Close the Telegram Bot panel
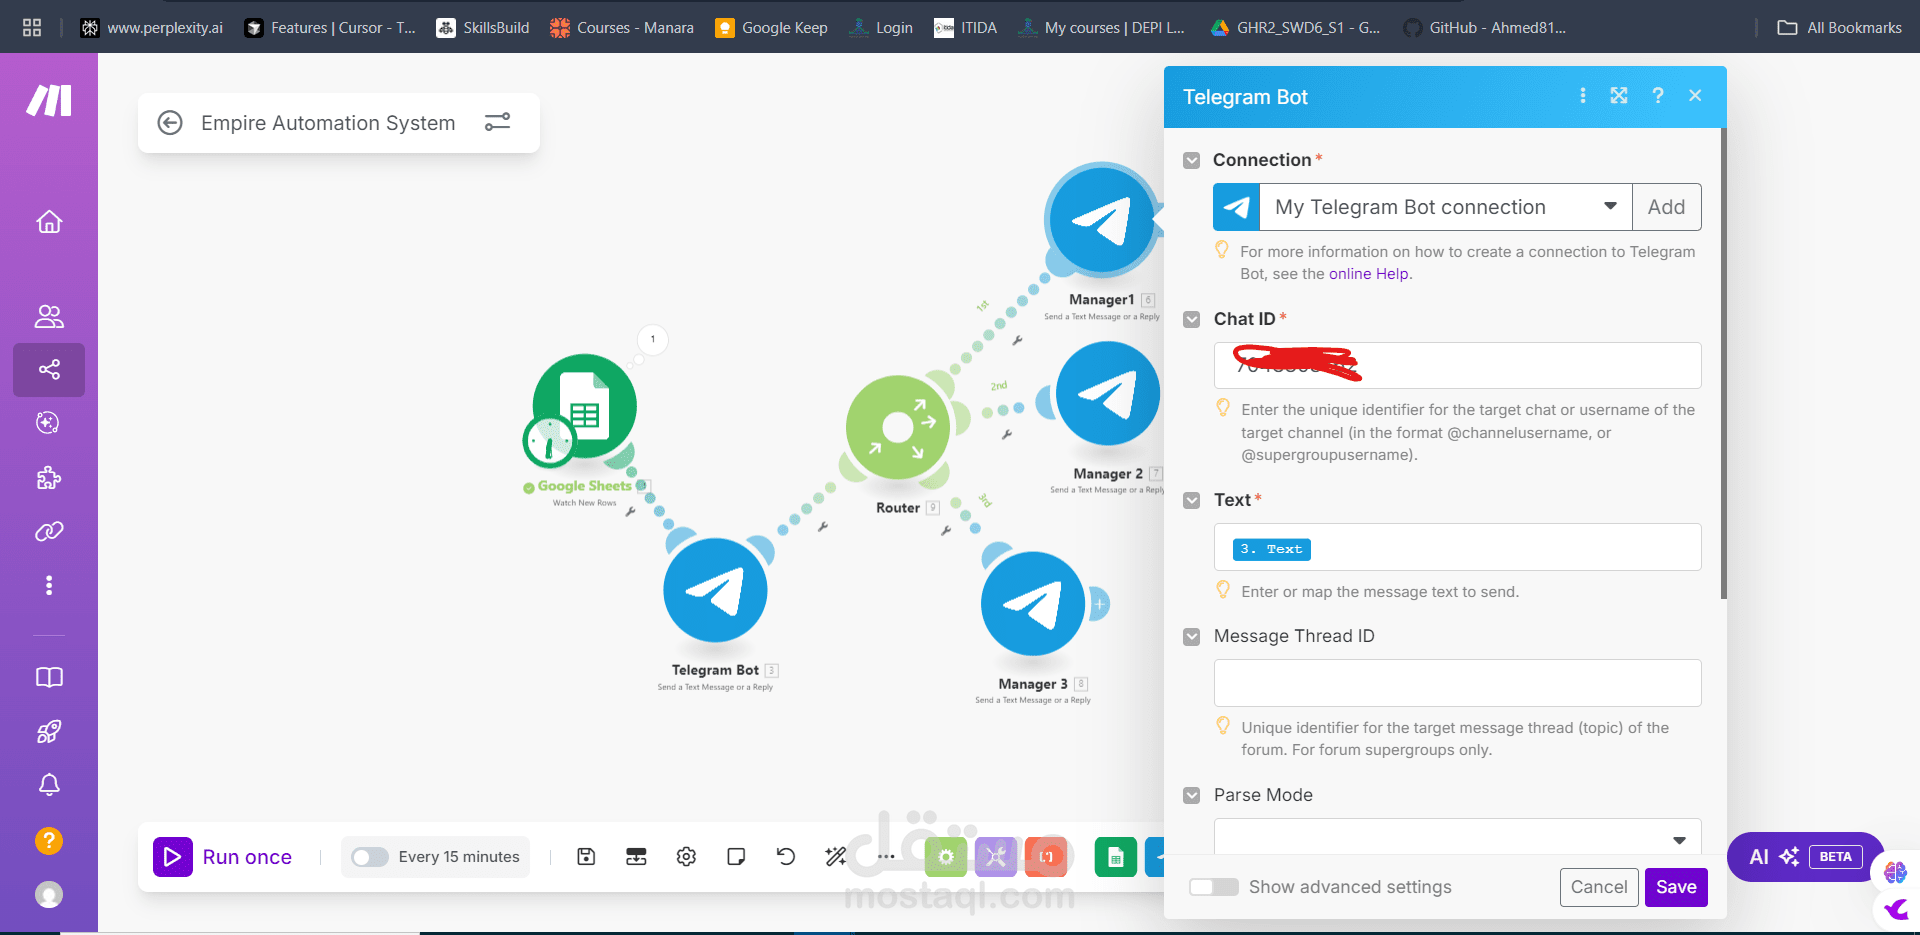Screen dimensions: 1920x935 (1695, 95)
